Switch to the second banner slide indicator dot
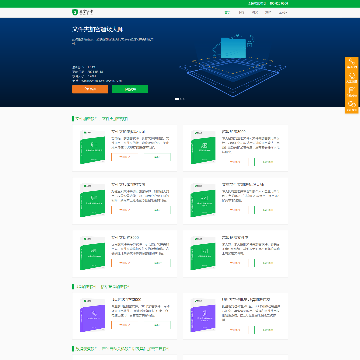Image resolution: width=360 pixels, height=360 pixels. 182,99
